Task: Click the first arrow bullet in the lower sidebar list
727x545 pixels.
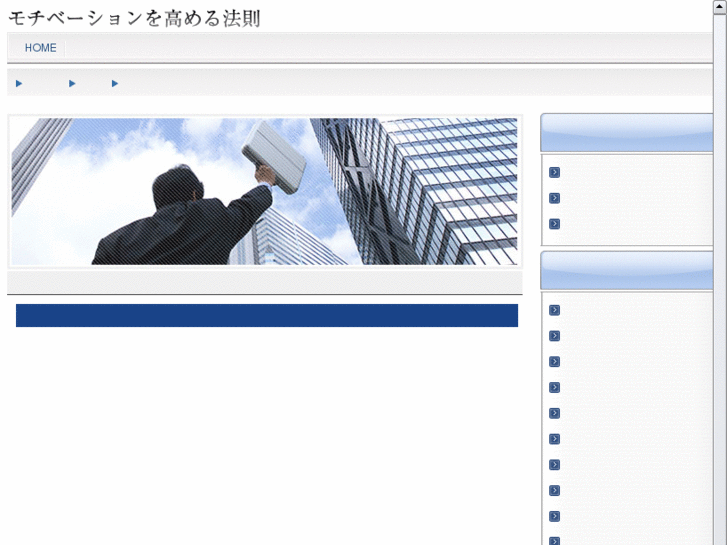Action: [x=554, y=310]
